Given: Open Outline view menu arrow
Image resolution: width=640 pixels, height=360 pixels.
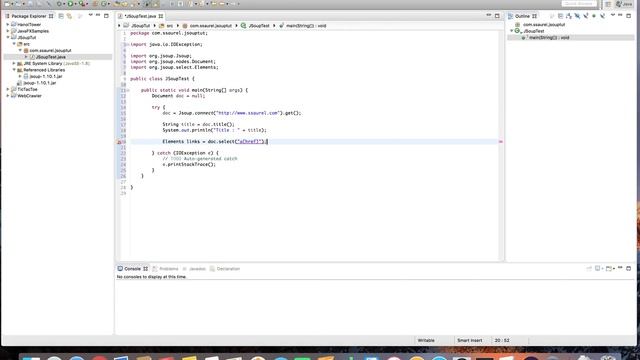Looking at the screenshot, I should (613, 15).
